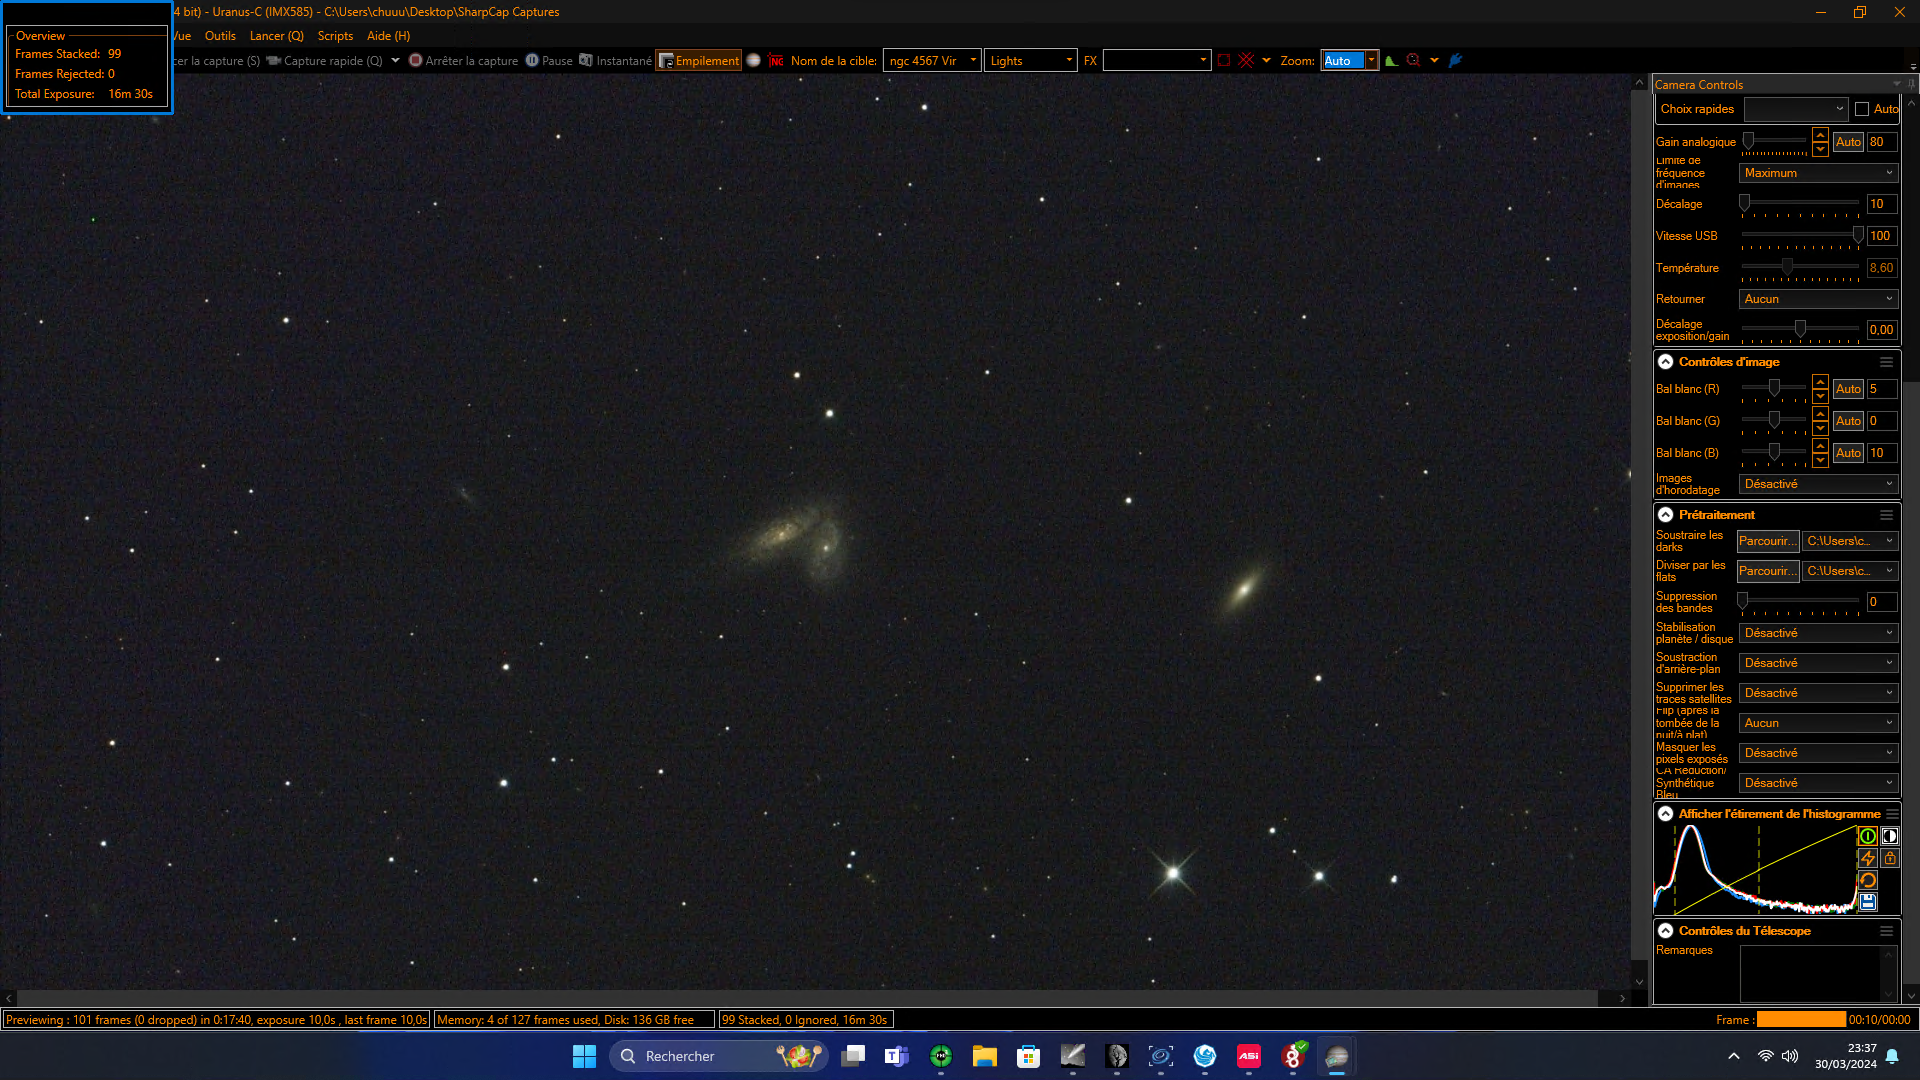
Task: Decrease Bal blanc (B) with down stepper arrow
Action: 1820,460
